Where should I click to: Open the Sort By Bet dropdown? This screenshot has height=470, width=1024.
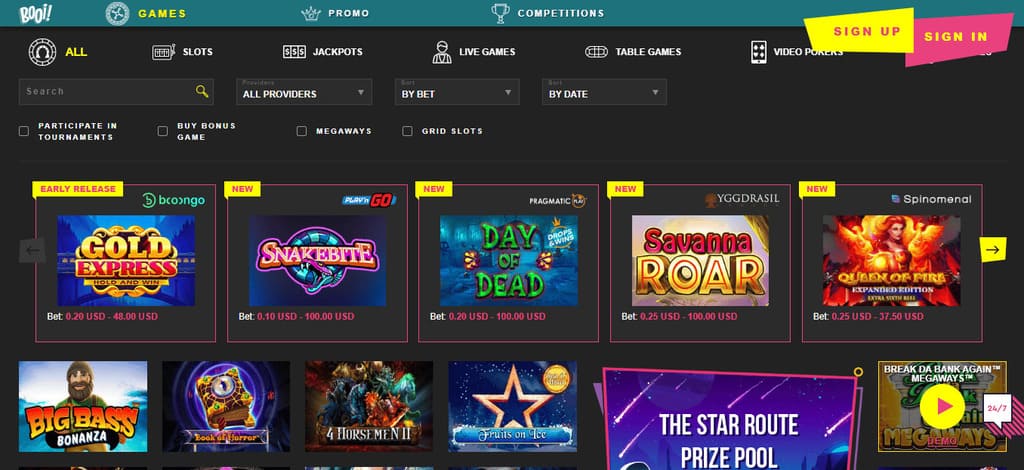coord(457,92)
